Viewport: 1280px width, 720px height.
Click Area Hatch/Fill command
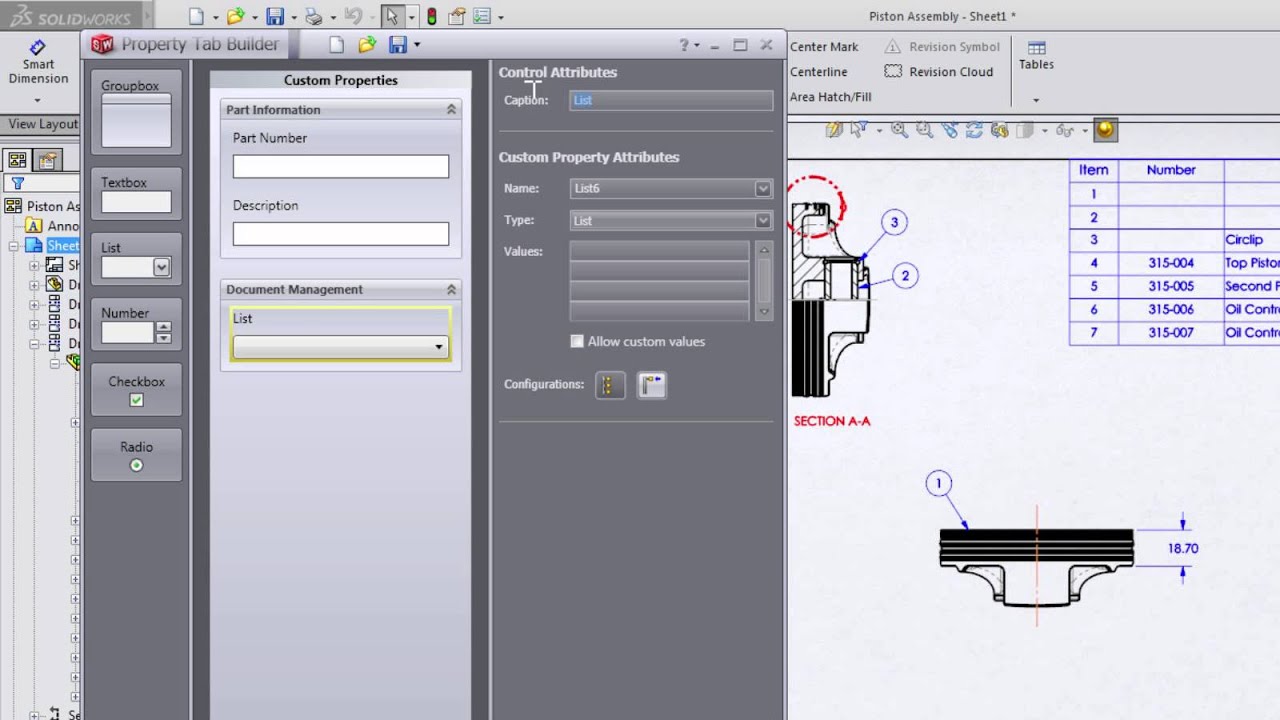click(831, 97)
